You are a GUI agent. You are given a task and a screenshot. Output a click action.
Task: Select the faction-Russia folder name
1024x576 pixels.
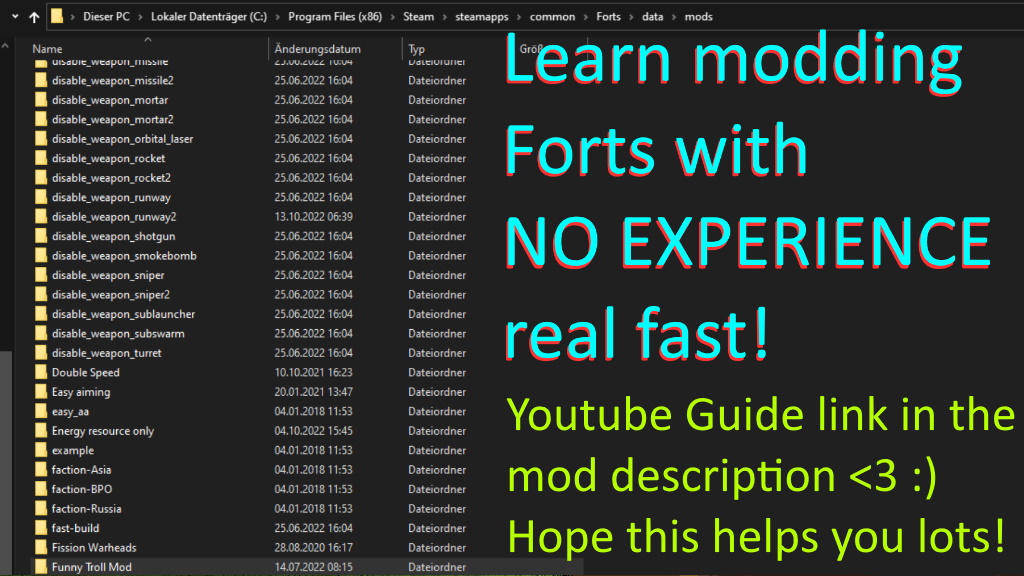tap(86, 509)
